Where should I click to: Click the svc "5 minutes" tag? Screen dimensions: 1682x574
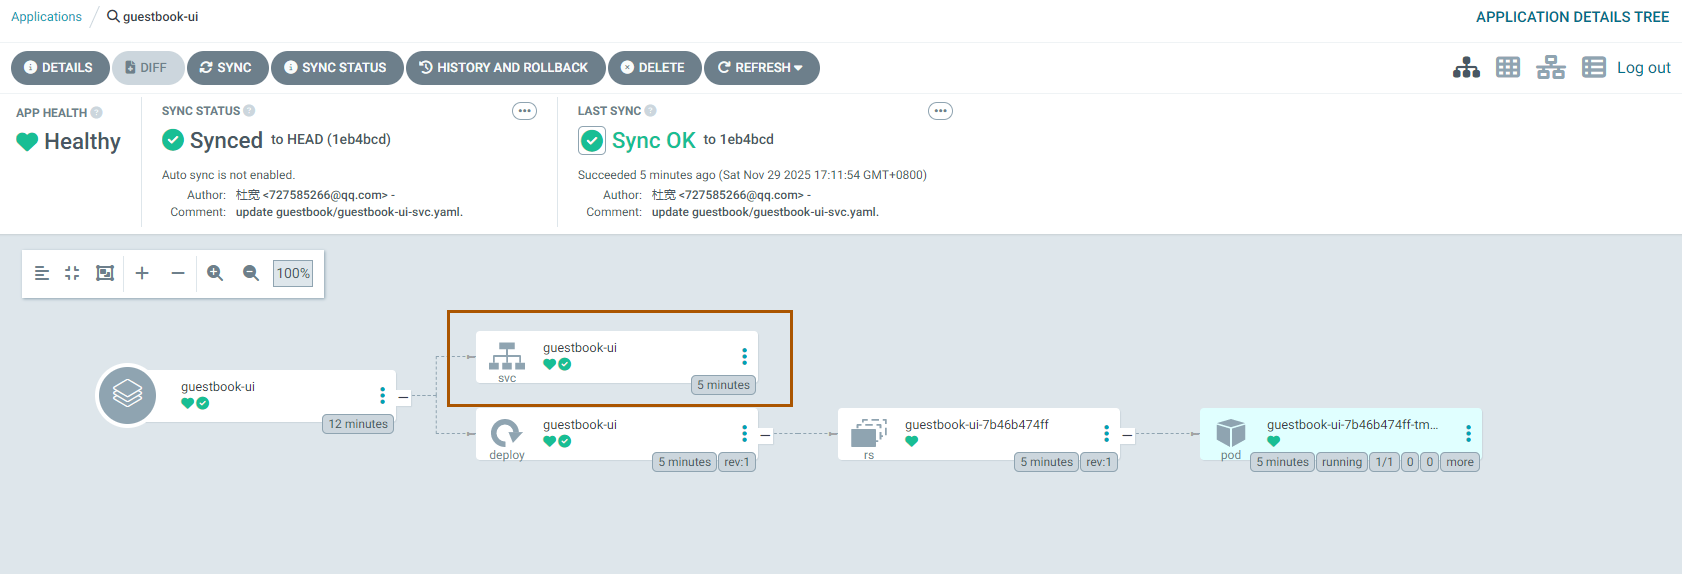point(723,385)
